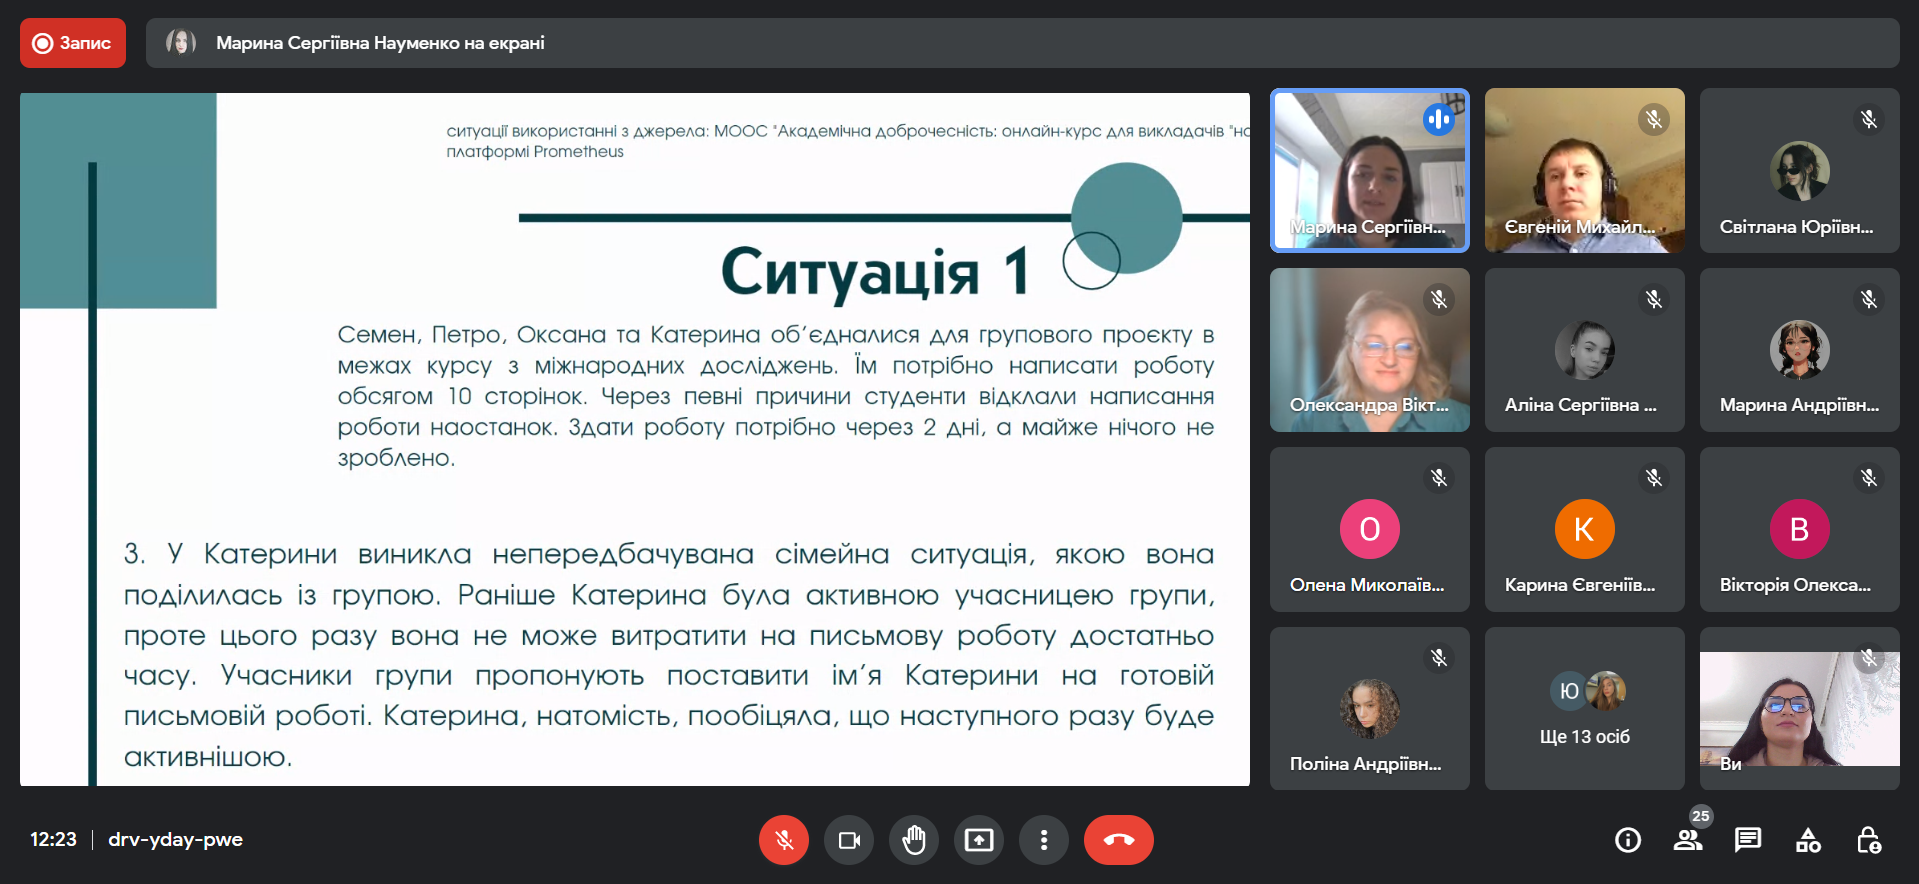Click the Карина Євгеніїв... avatar with letter K
The width and height of the screenshot is (1919, 884).
point(1584,529)
